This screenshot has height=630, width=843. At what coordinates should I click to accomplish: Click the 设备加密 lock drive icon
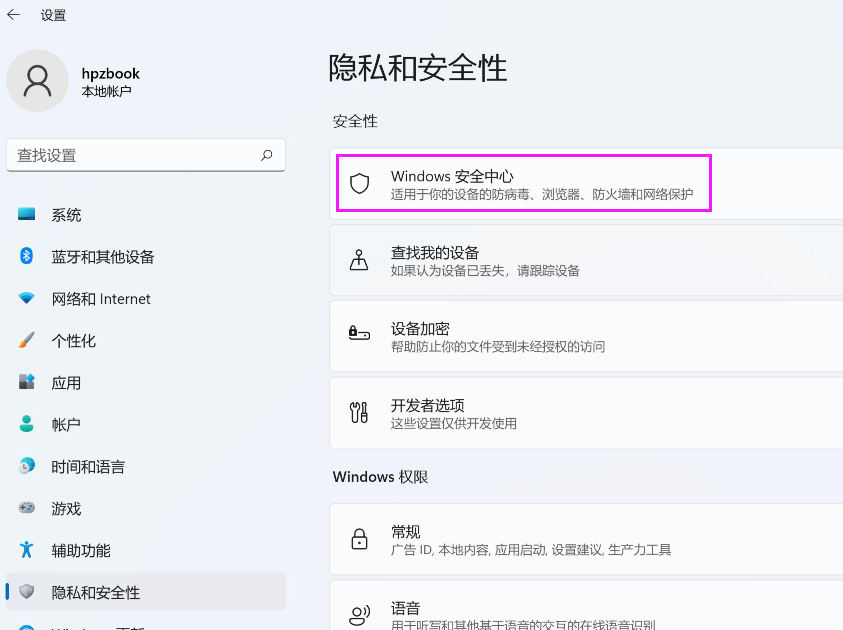point(359,333)
